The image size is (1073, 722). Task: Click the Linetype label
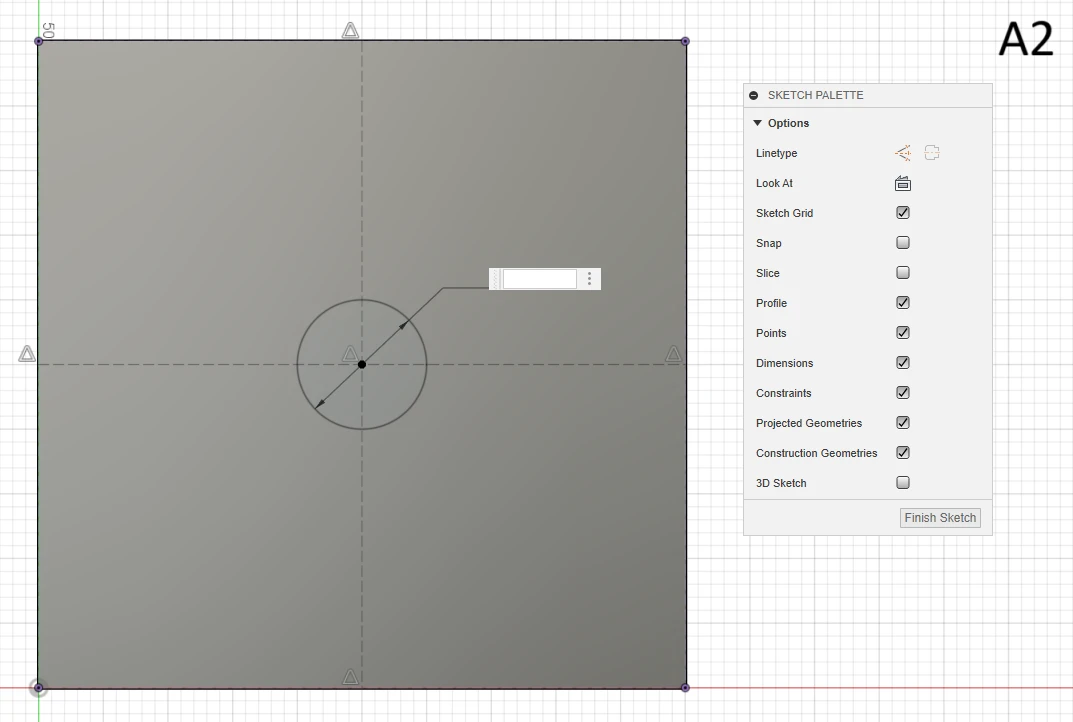click(776, 153)
